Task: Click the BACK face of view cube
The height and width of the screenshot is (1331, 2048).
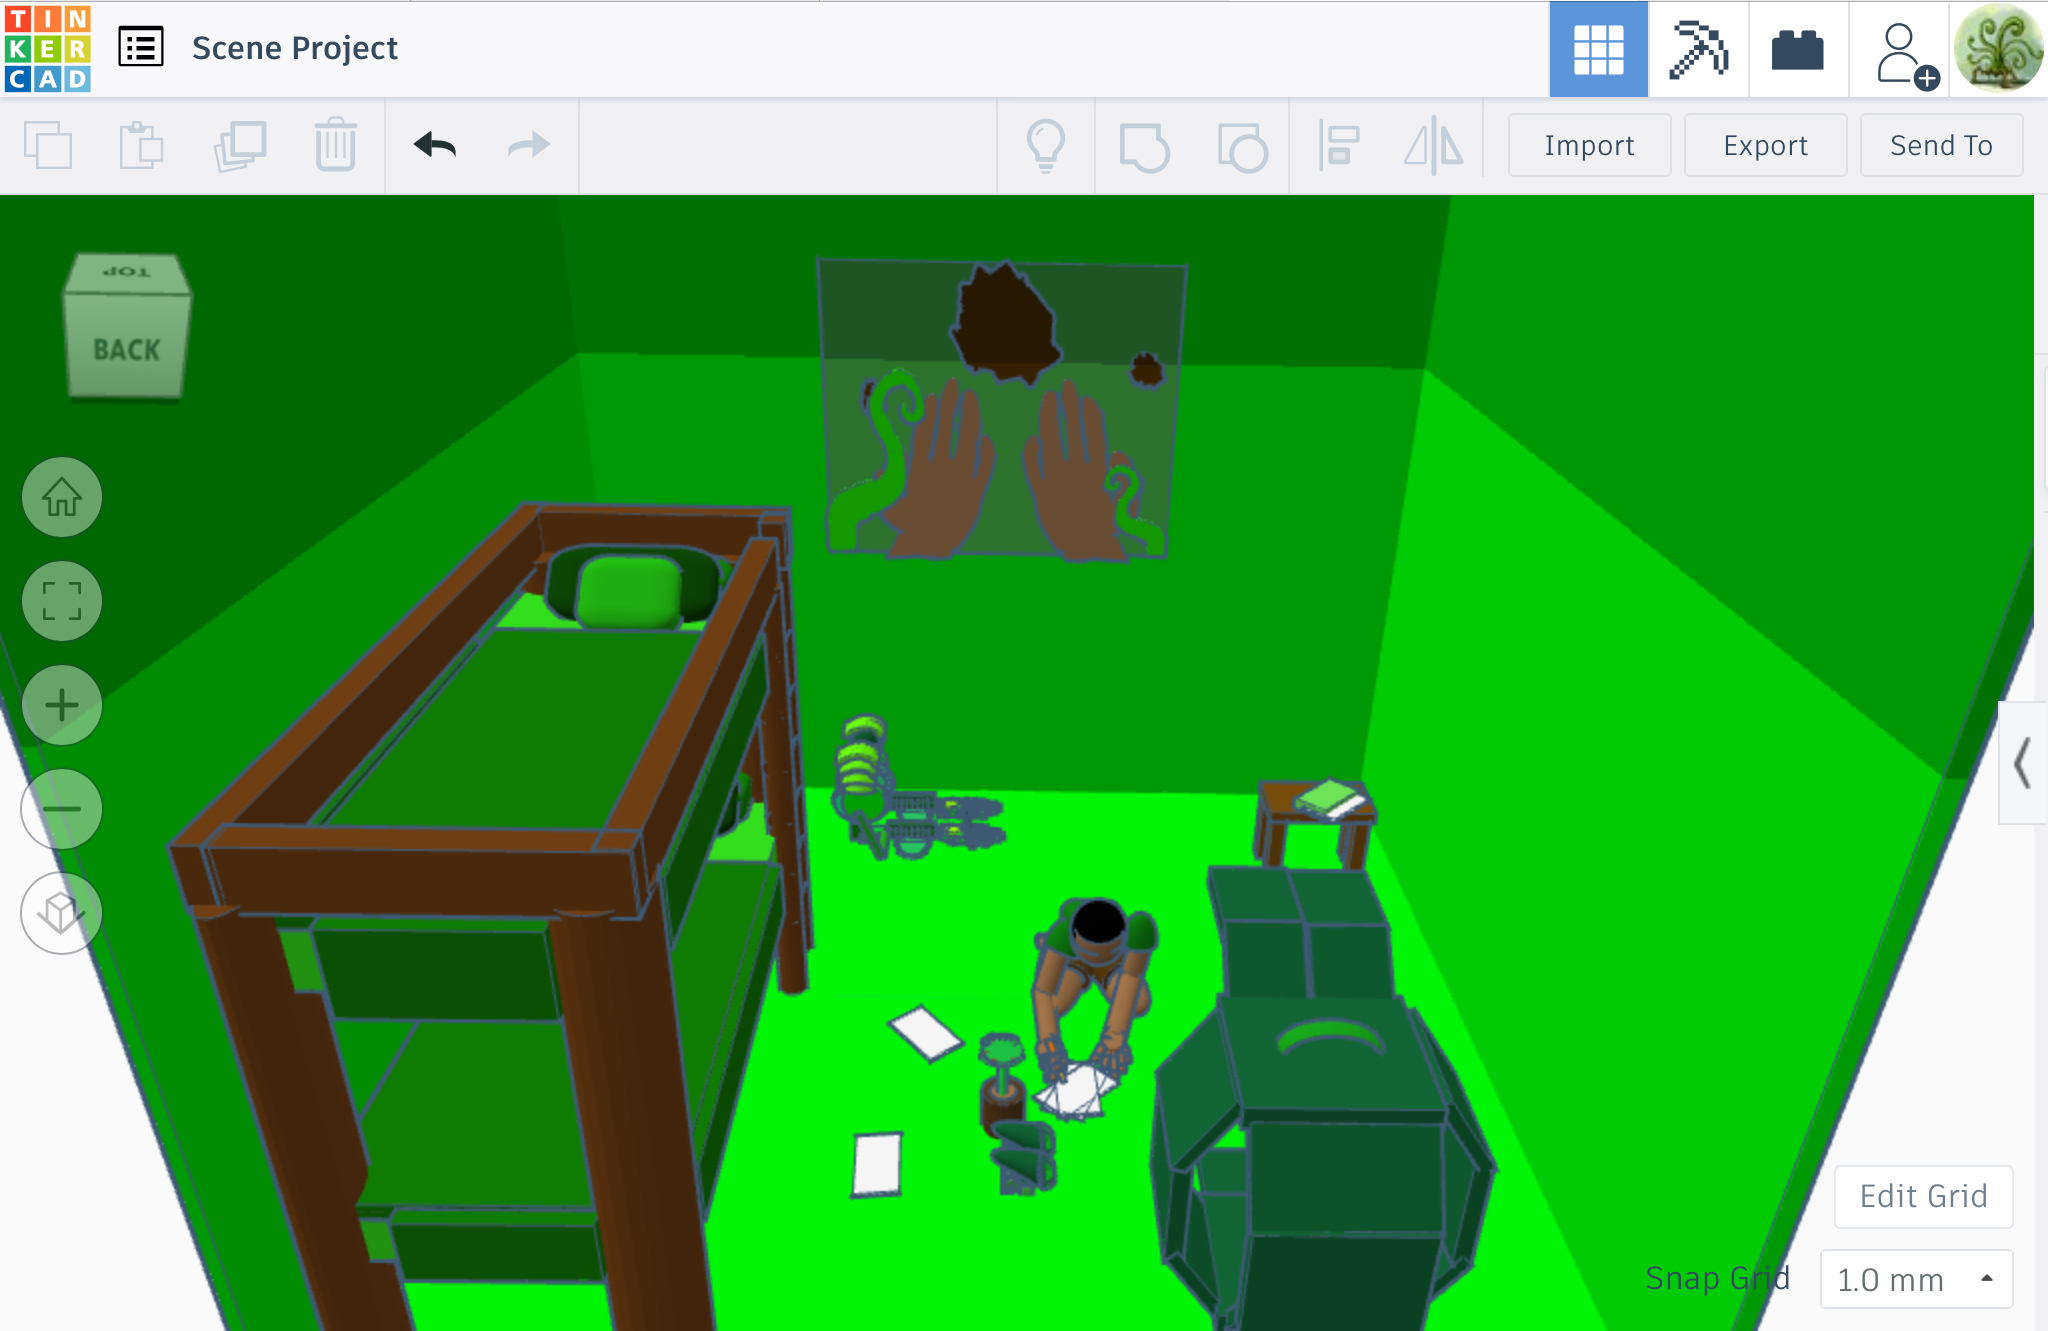Action: 126,348
